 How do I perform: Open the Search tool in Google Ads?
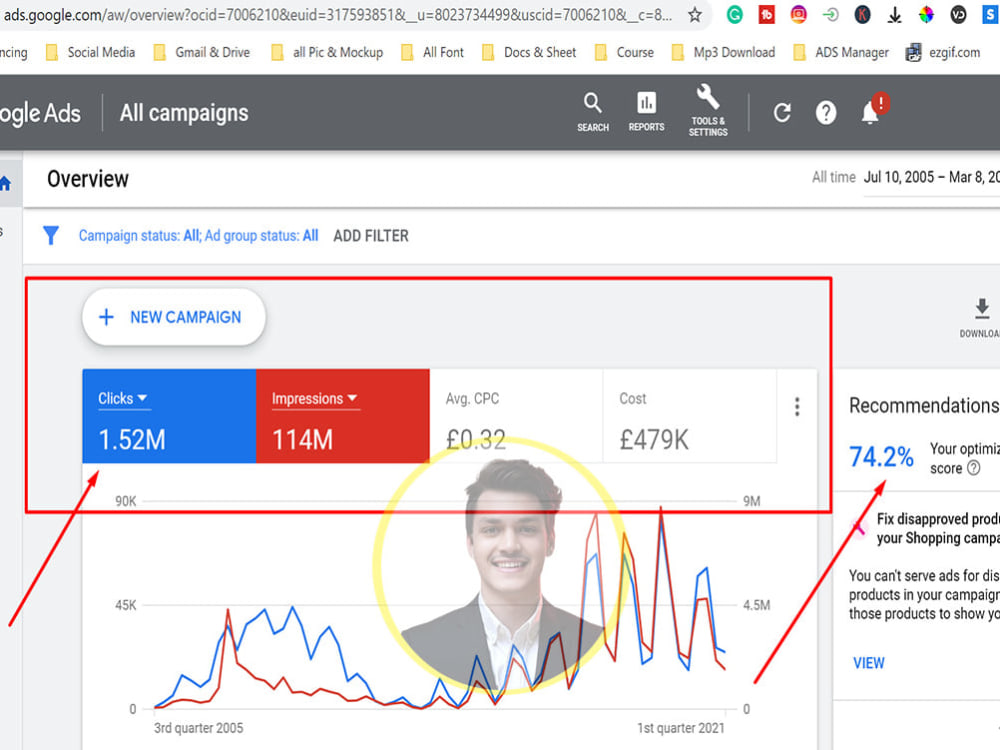coord(593,112)
